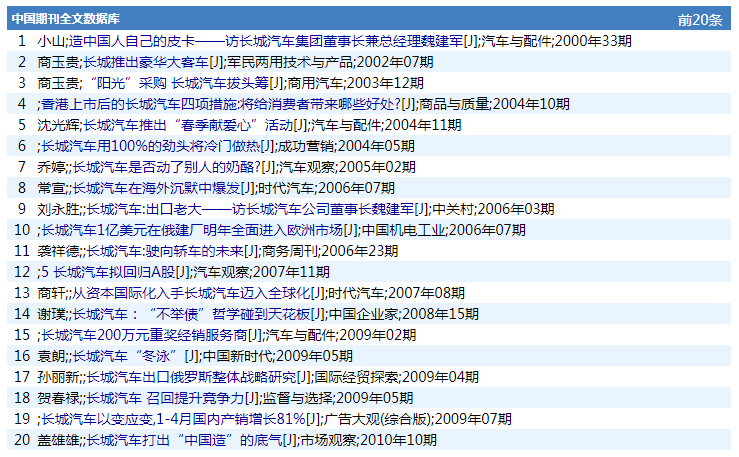Screen dimensions: 739x457
Task: Select author 孙丽新 in row 17
Action: pyautogui.click(x=58, y=377)
